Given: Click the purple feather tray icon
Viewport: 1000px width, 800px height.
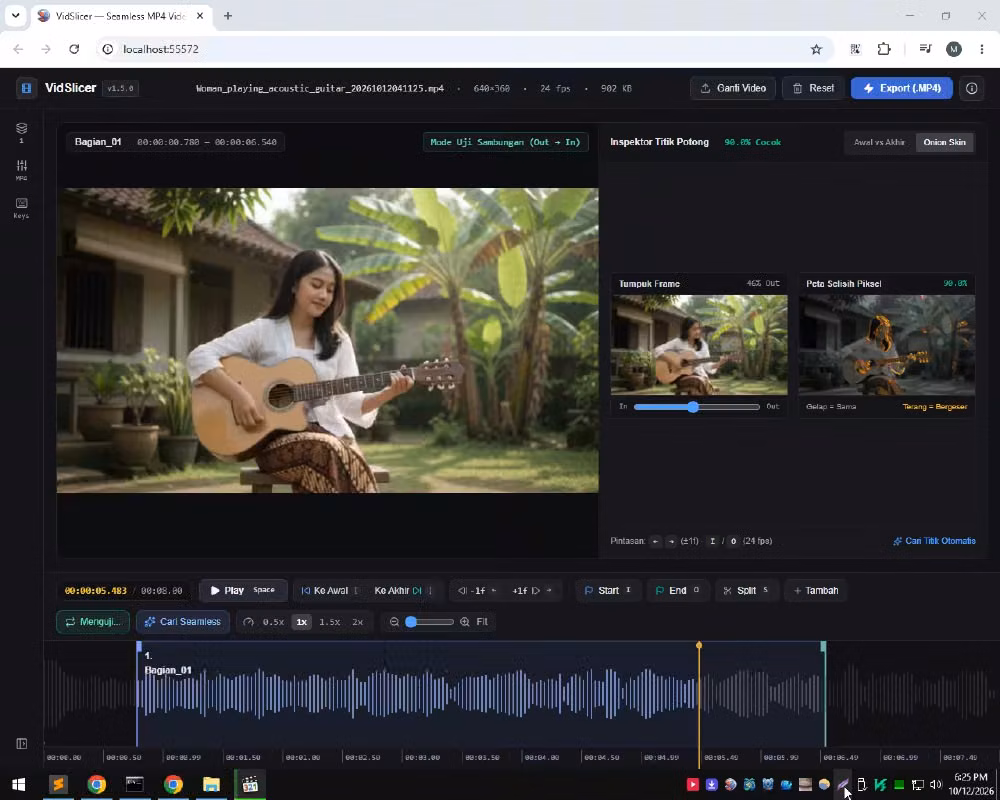Looking at the screenshot, I should coord(842,784).
